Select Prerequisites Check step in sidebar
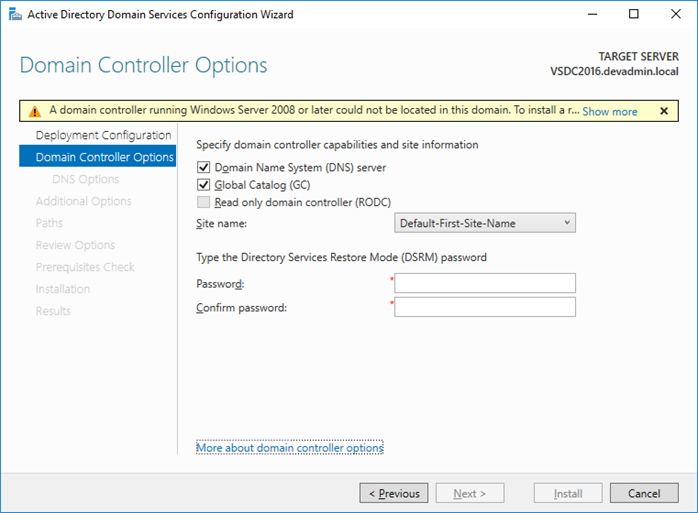Image resolution: width=698 pixels, height=513 pixels. 85,267
